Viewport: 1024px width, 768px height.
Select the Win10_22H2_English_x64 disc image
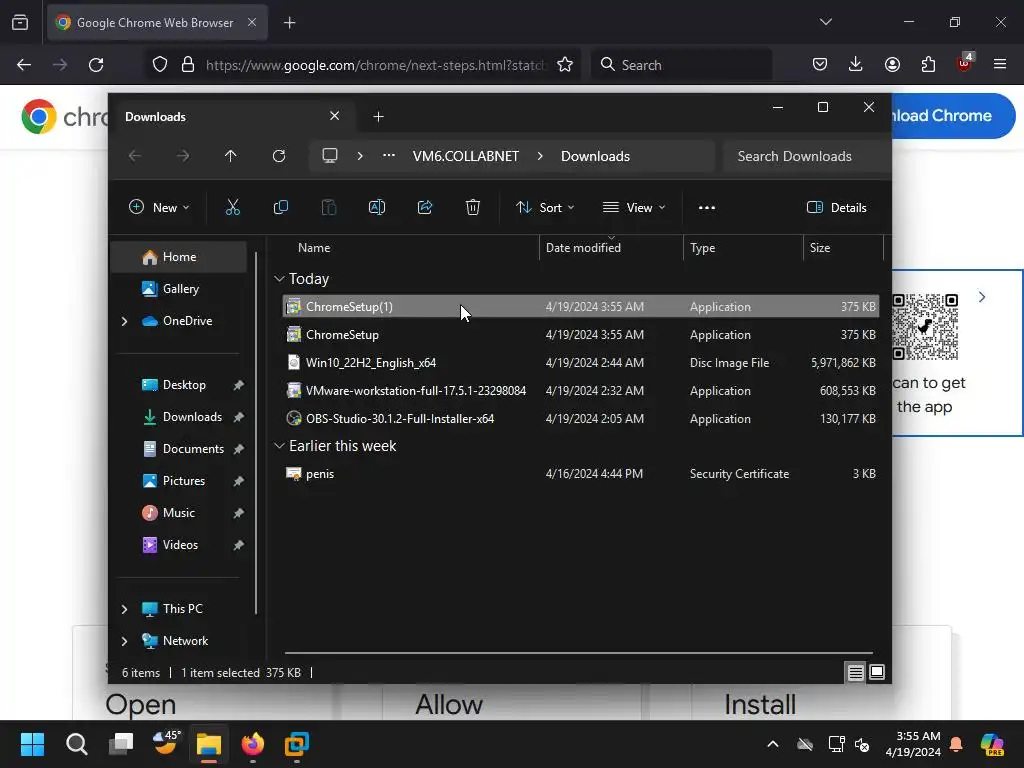point(581,362)
